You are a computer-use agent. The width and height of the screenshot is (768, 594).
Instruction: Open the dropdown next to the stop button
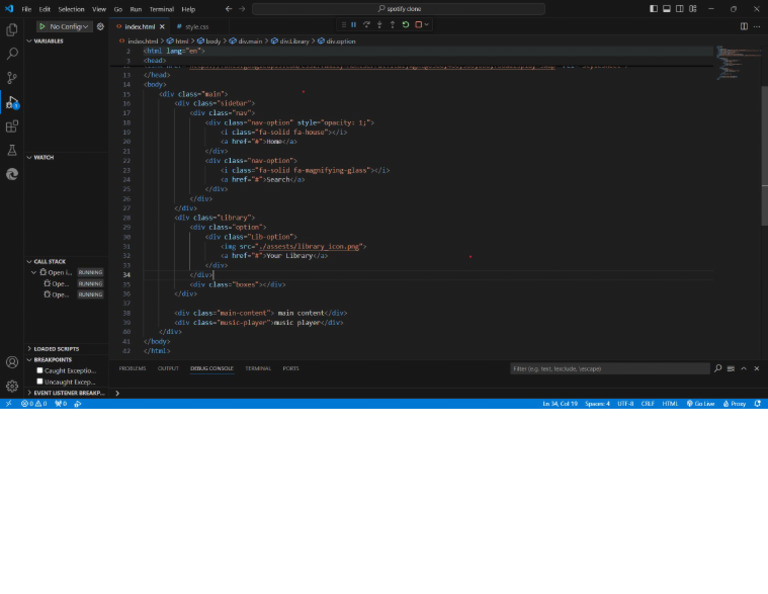pos(427,24)
